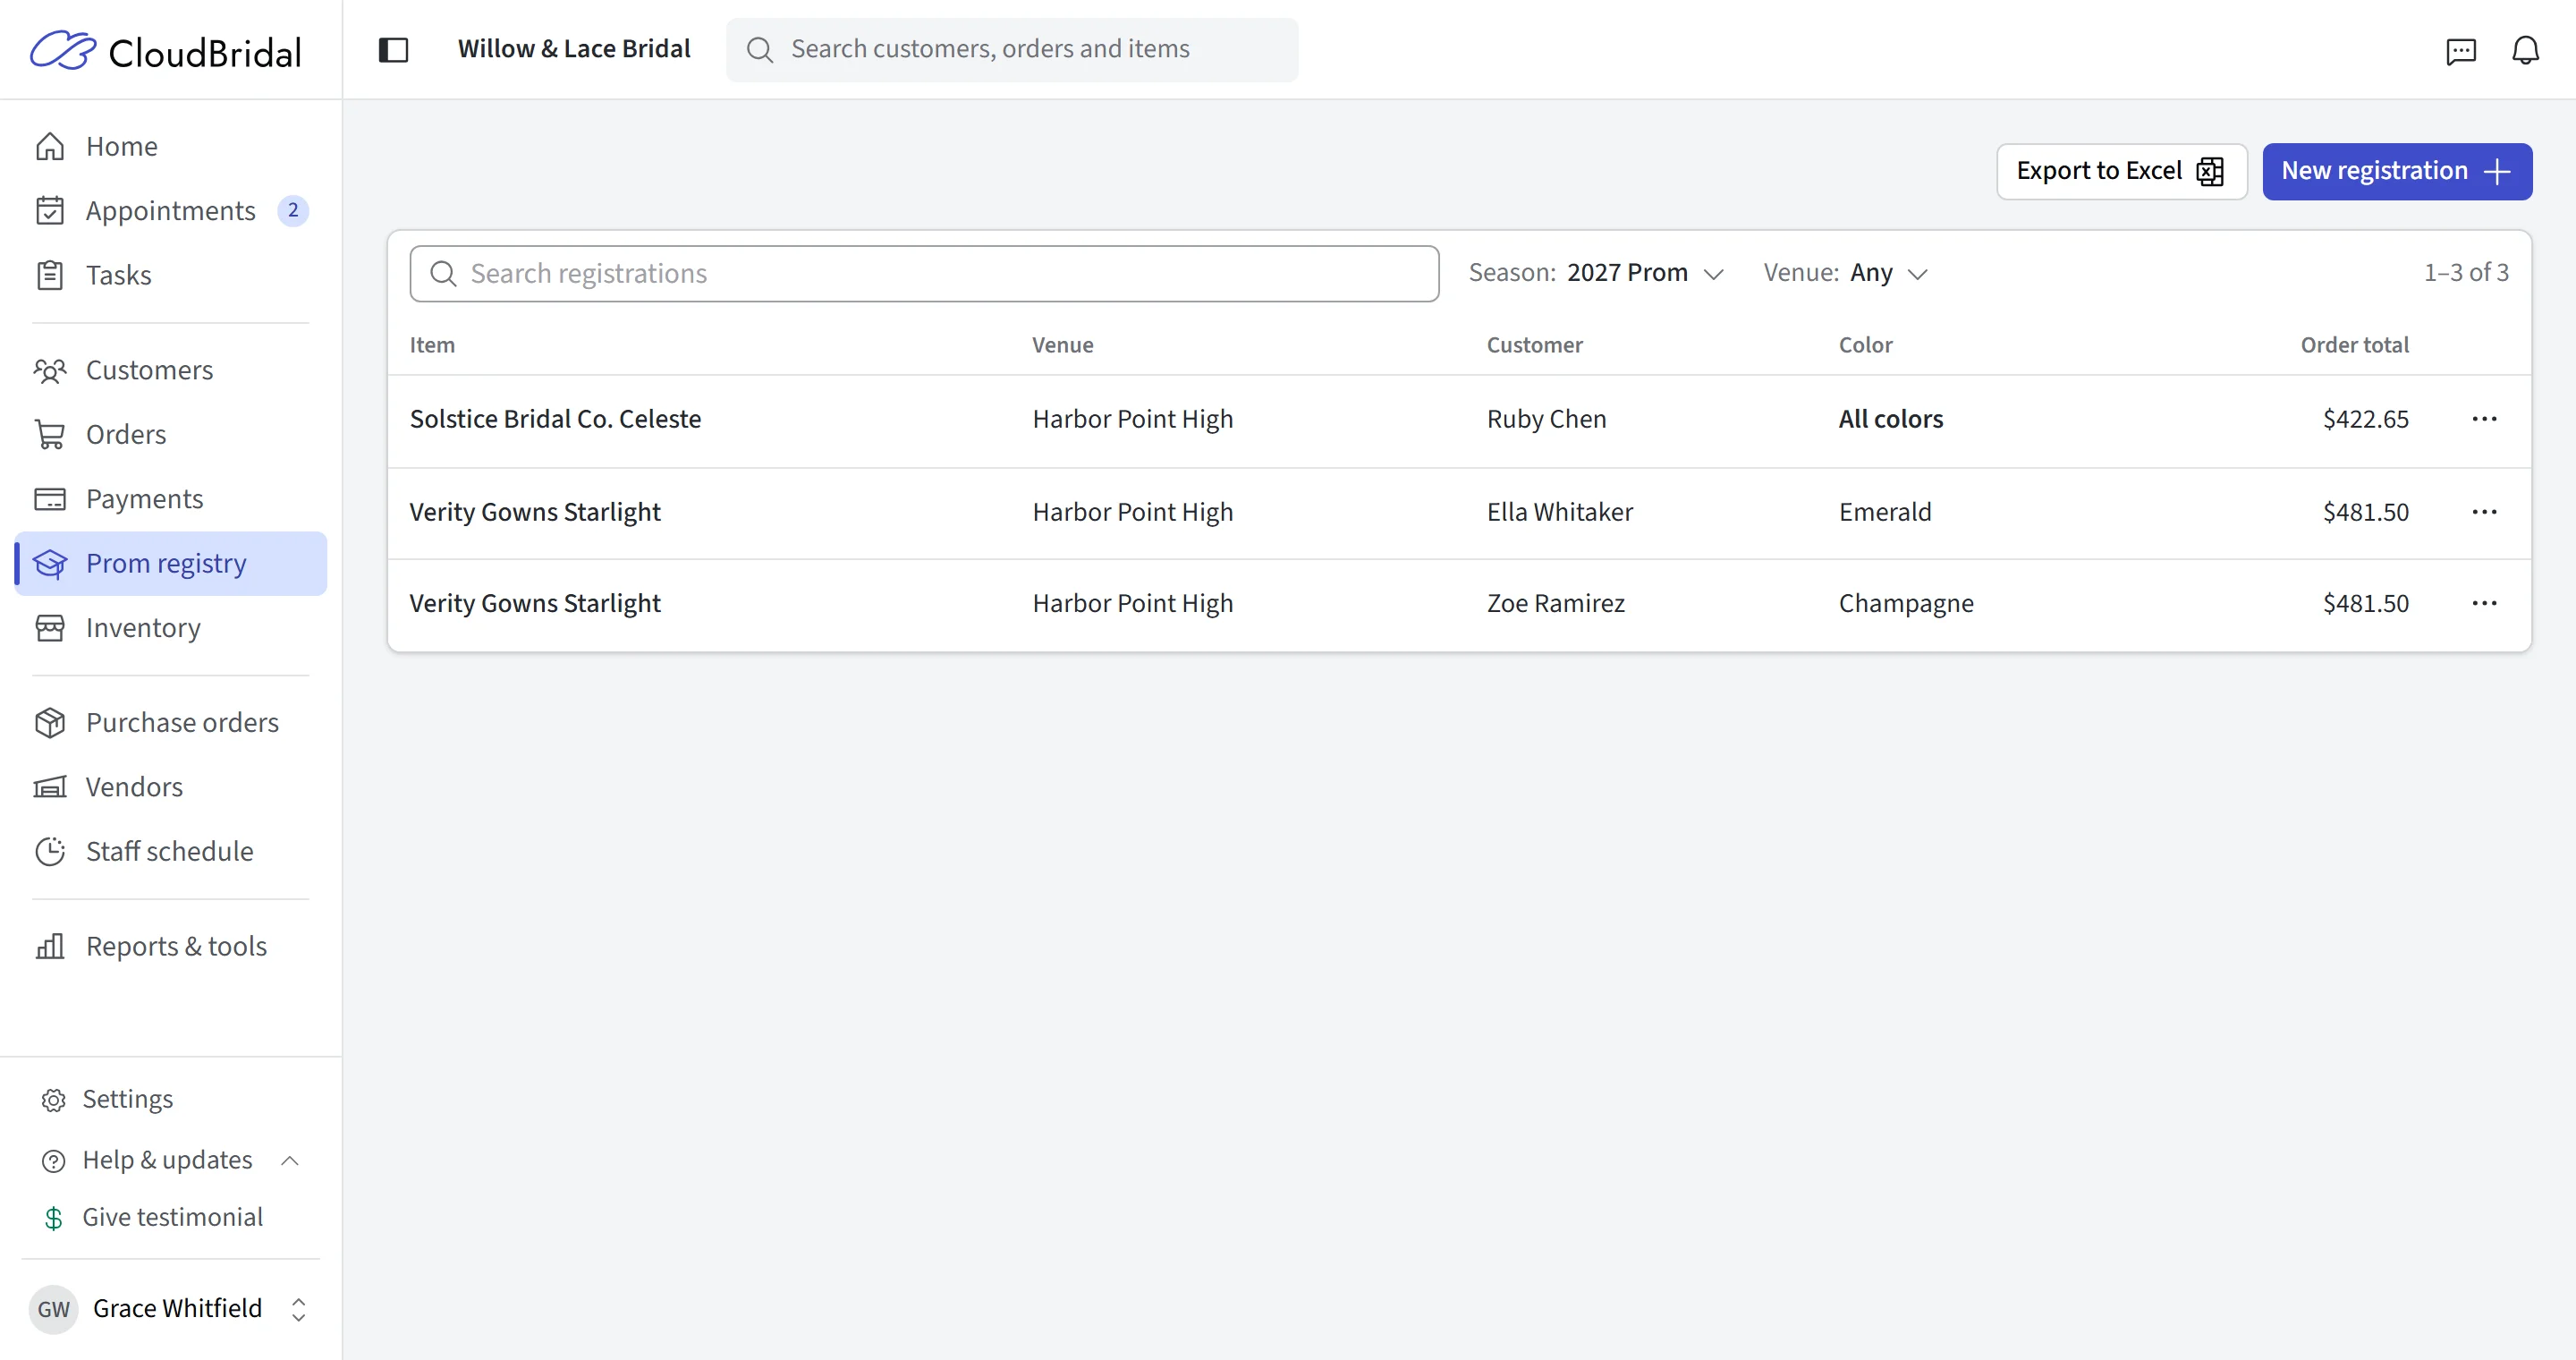Click the Reports & tools chart icon
The height and width of the screenshot is (1360, 2576).
50,946
